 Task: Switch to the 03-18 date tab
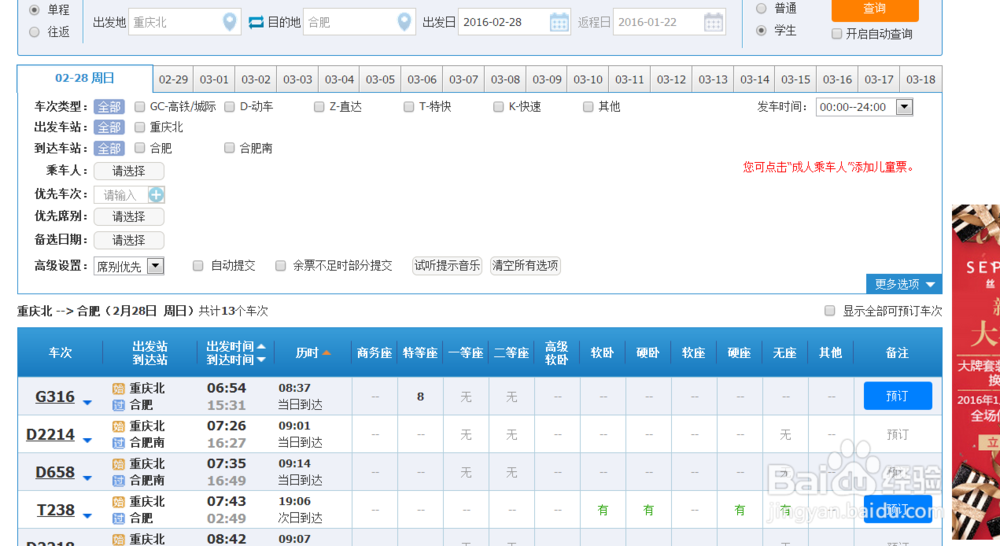click(921, 80)
